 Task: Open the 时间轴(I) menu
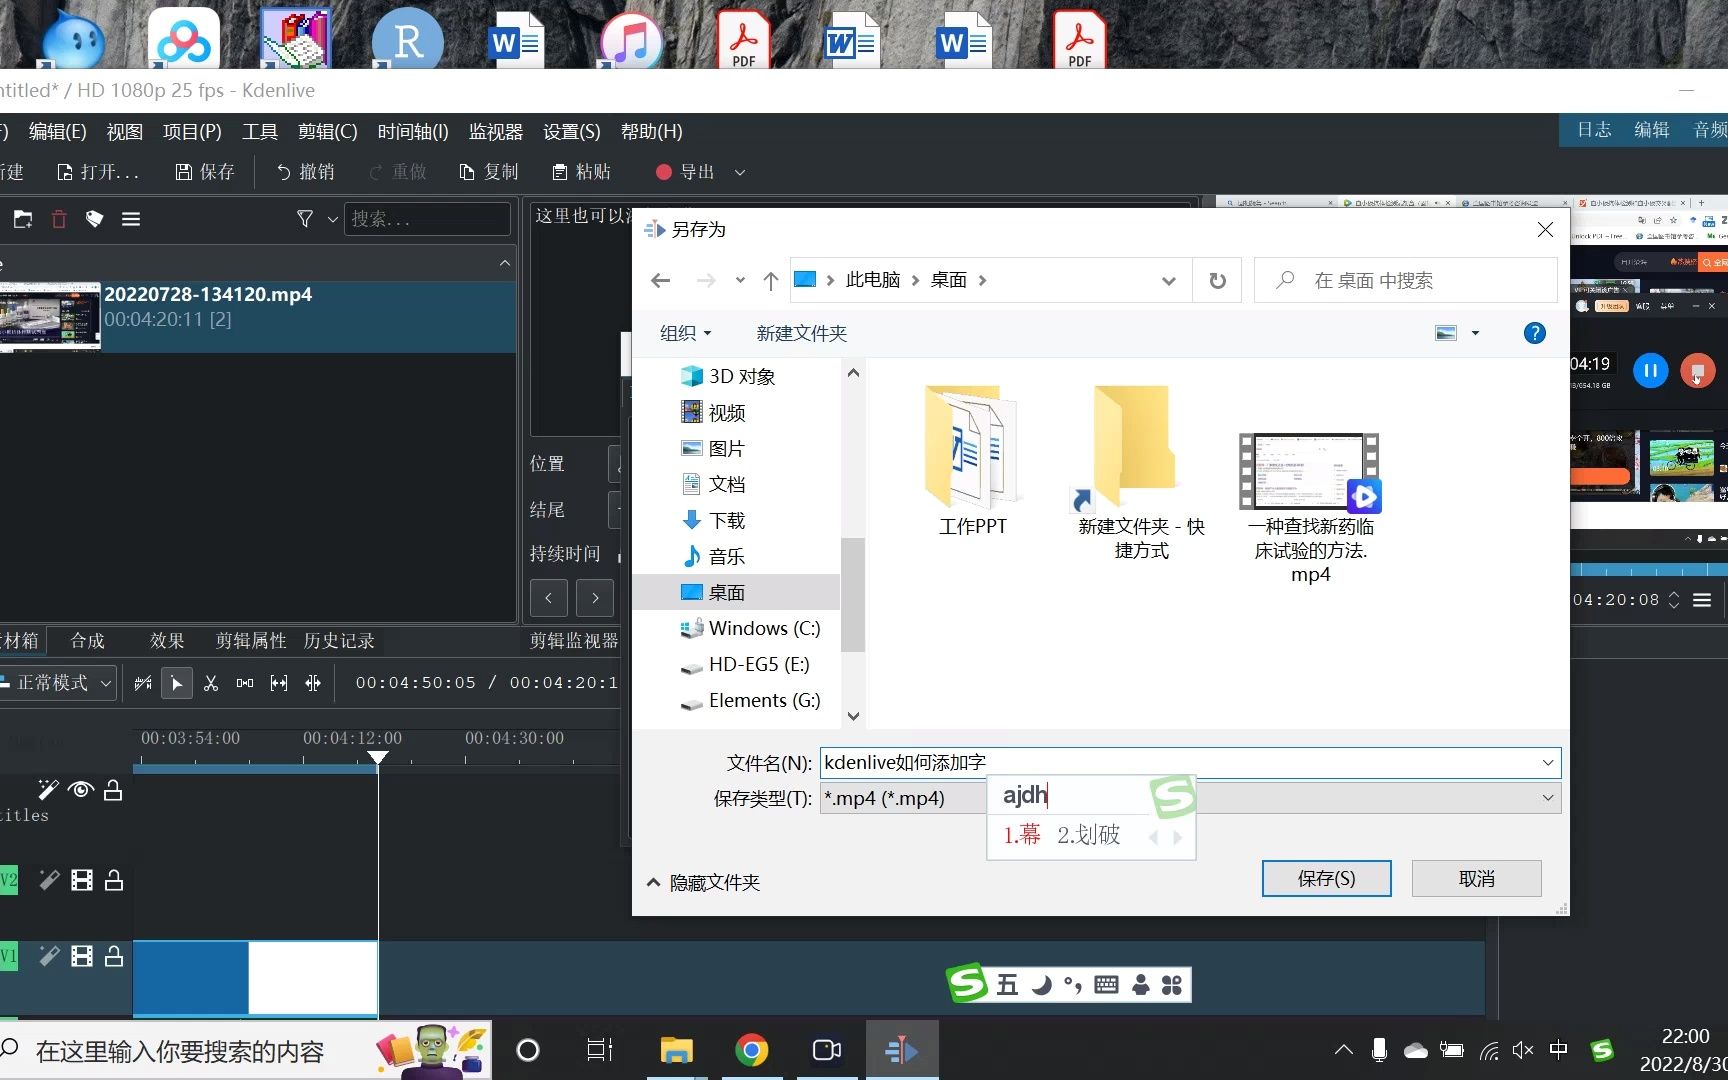(x=413, y=131)
